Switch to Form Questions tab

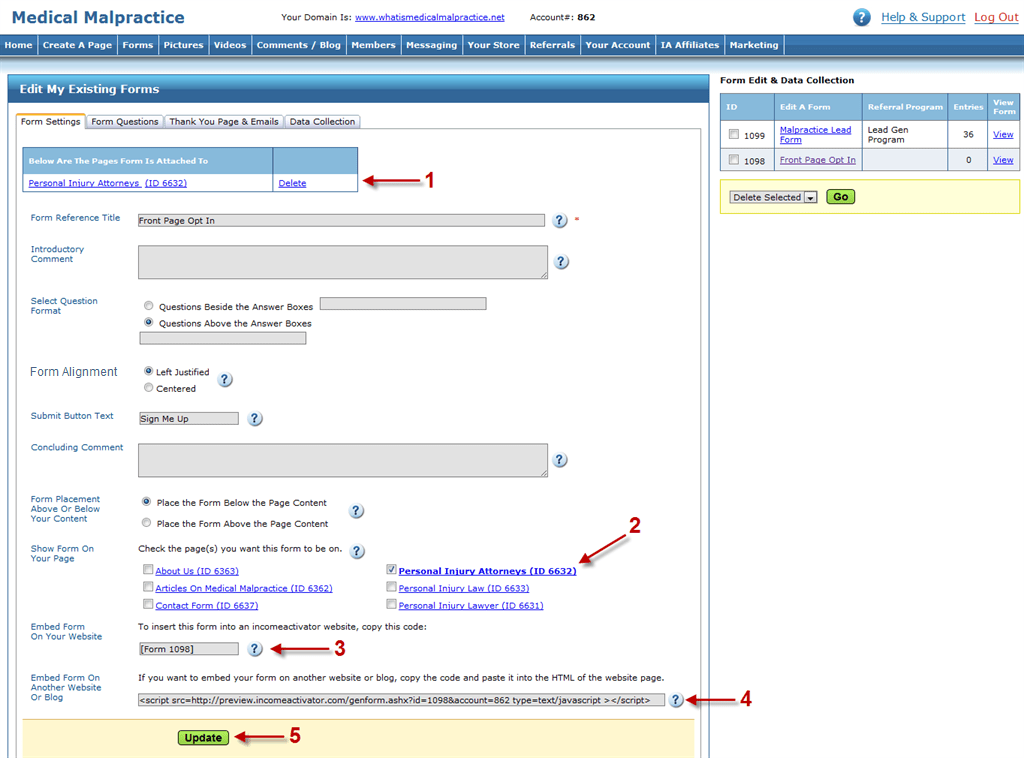125,121
